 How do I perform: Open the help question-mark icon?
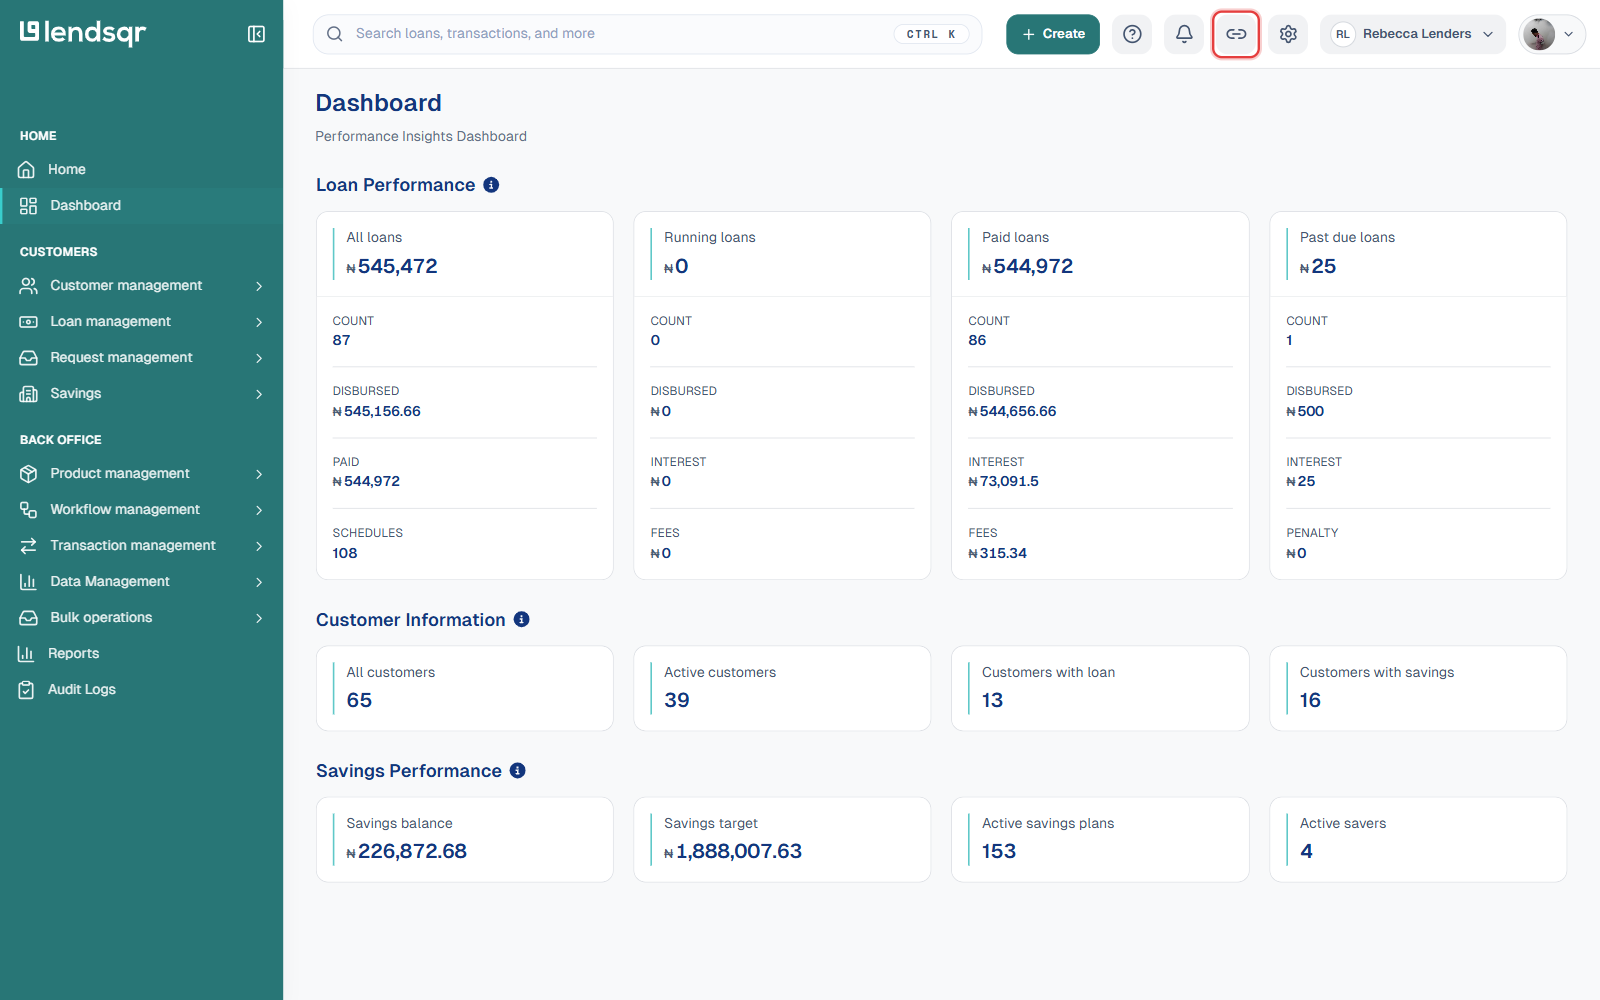click(x=1132, y=34)
